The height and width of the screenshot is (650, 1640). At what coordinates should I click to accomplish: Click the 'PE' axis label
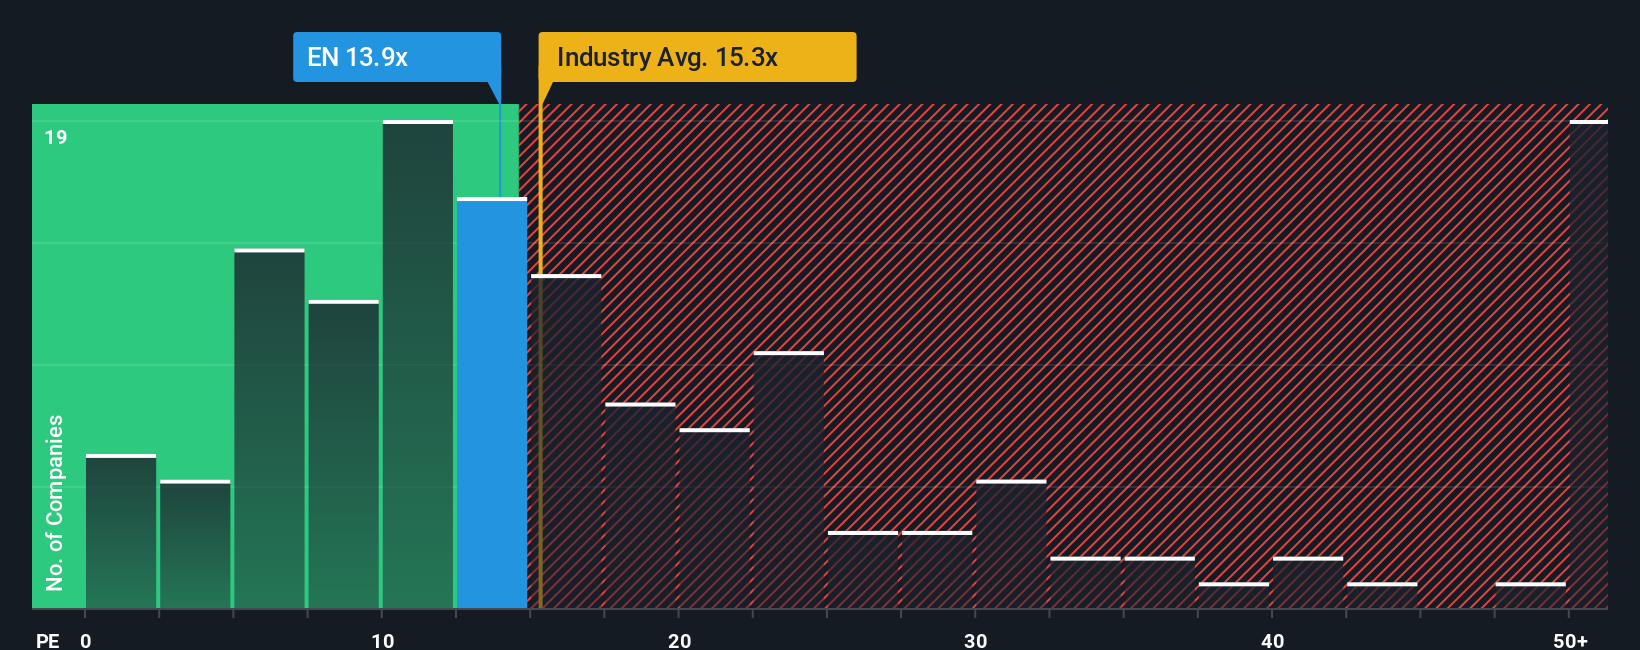click(48, 640)
